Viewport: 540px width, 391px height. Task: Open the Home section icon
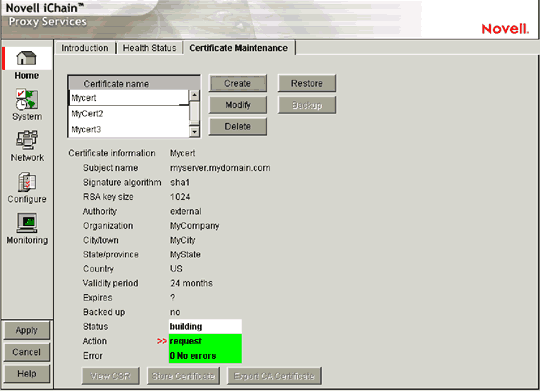pos(27,58)
